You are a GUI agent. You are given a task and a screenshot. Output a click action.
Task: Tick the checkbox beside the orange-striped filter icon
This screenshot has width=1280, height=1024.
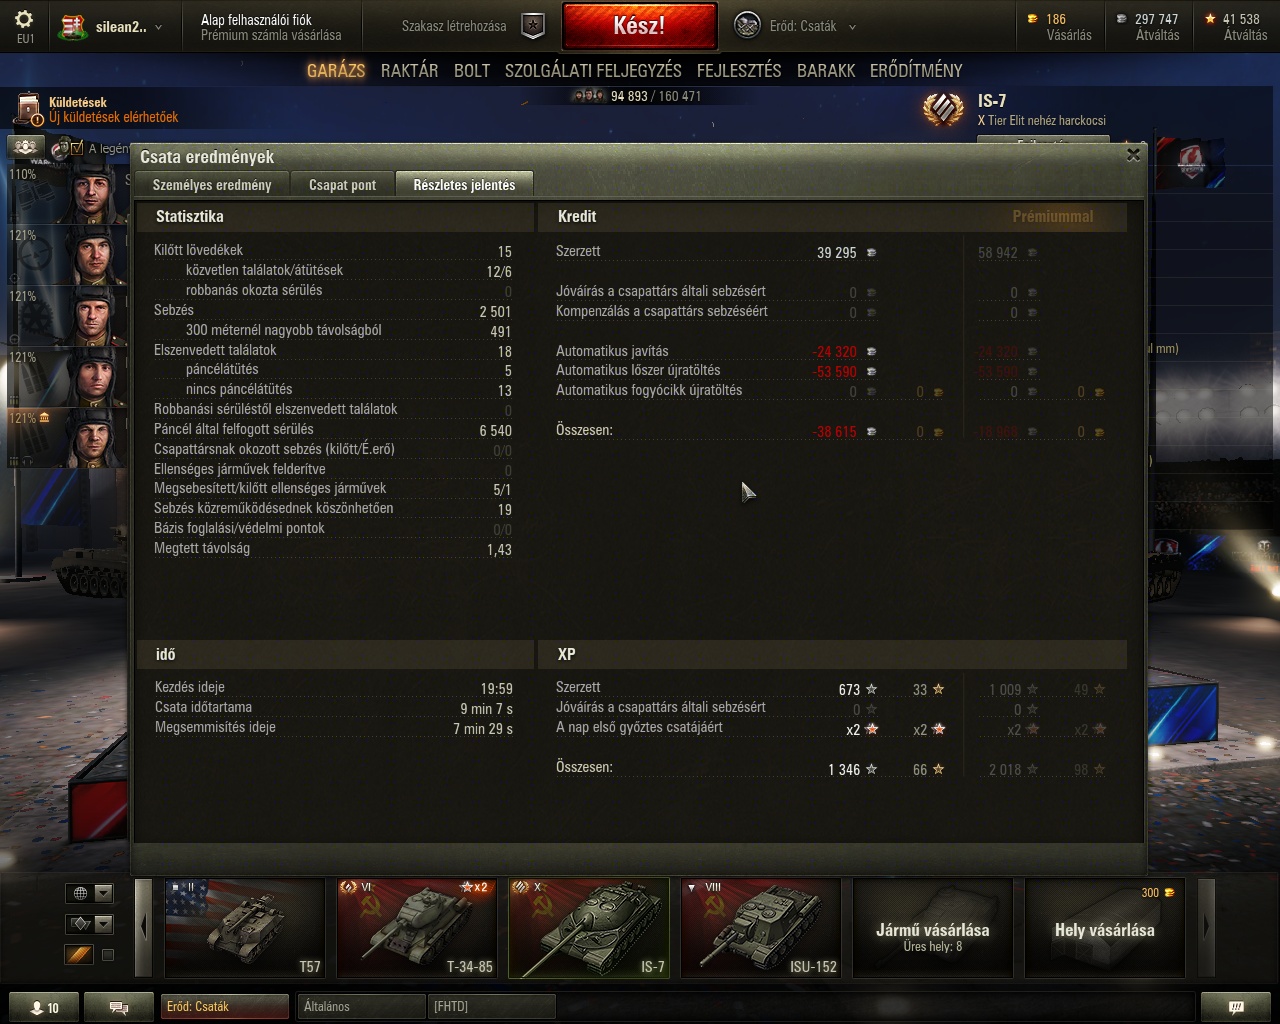pos(108,955)
